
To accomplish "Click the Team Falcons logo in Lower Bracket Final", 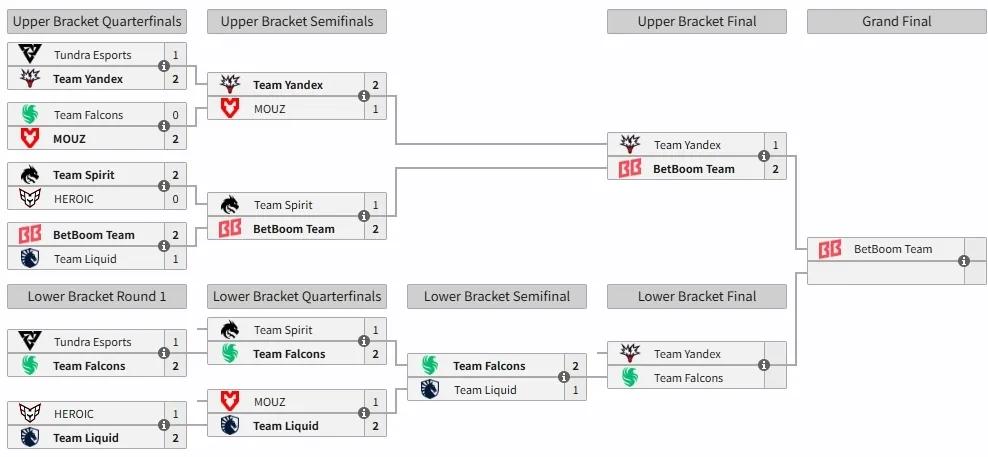I will click(x=629, y=378).
